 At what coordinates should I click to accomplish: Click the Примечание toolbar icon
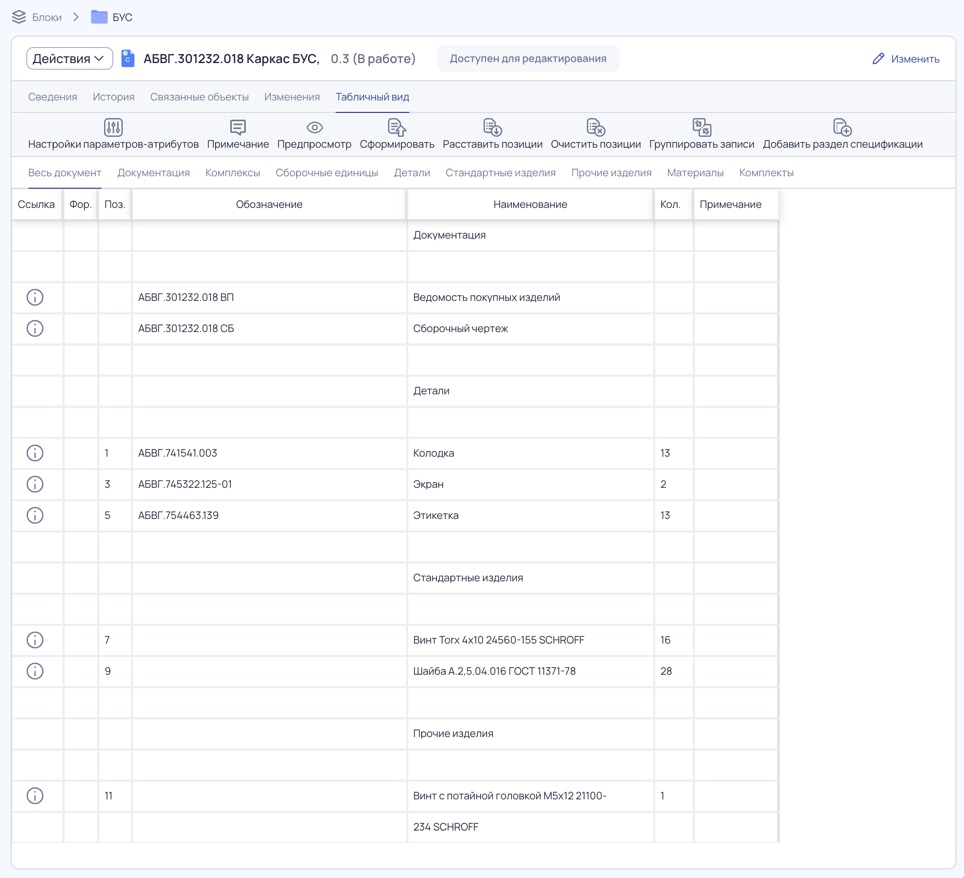tap(238, 127)
